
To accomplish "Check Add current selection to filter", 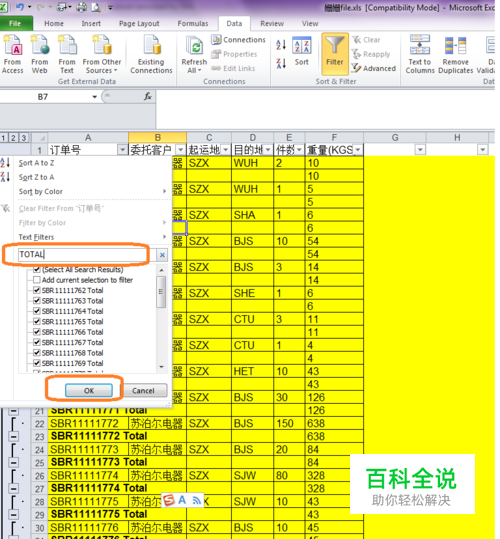I will [x=37, y=280].
